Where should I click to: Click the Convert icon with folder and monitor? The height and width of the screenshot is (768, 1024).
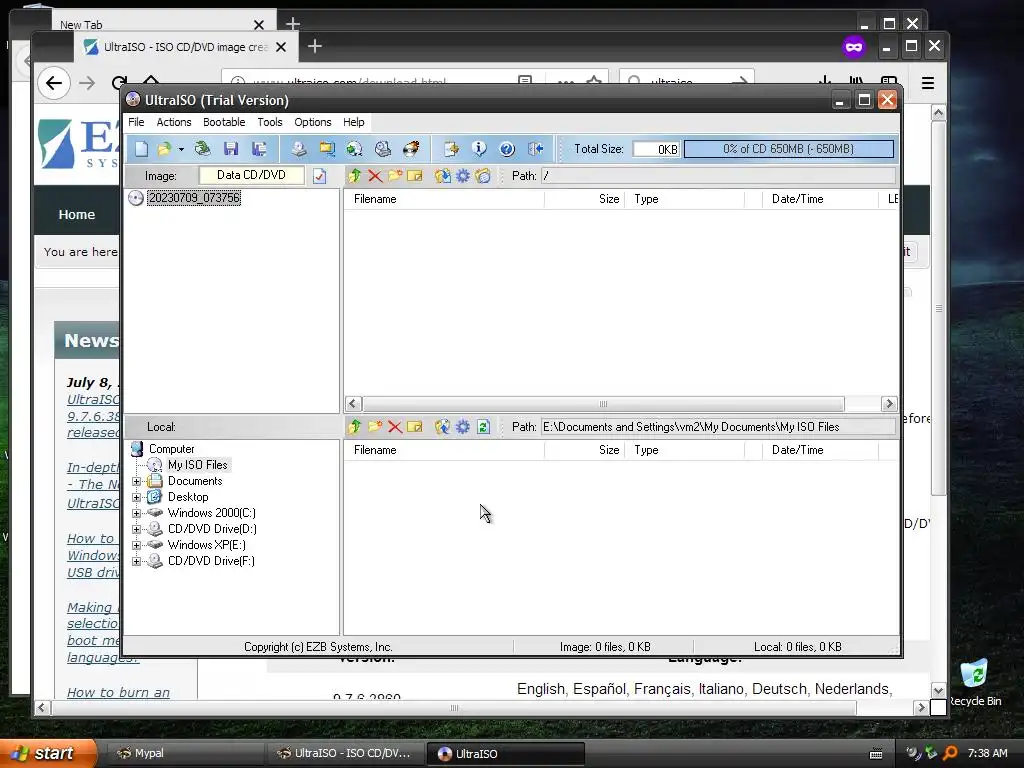(327, 149)
